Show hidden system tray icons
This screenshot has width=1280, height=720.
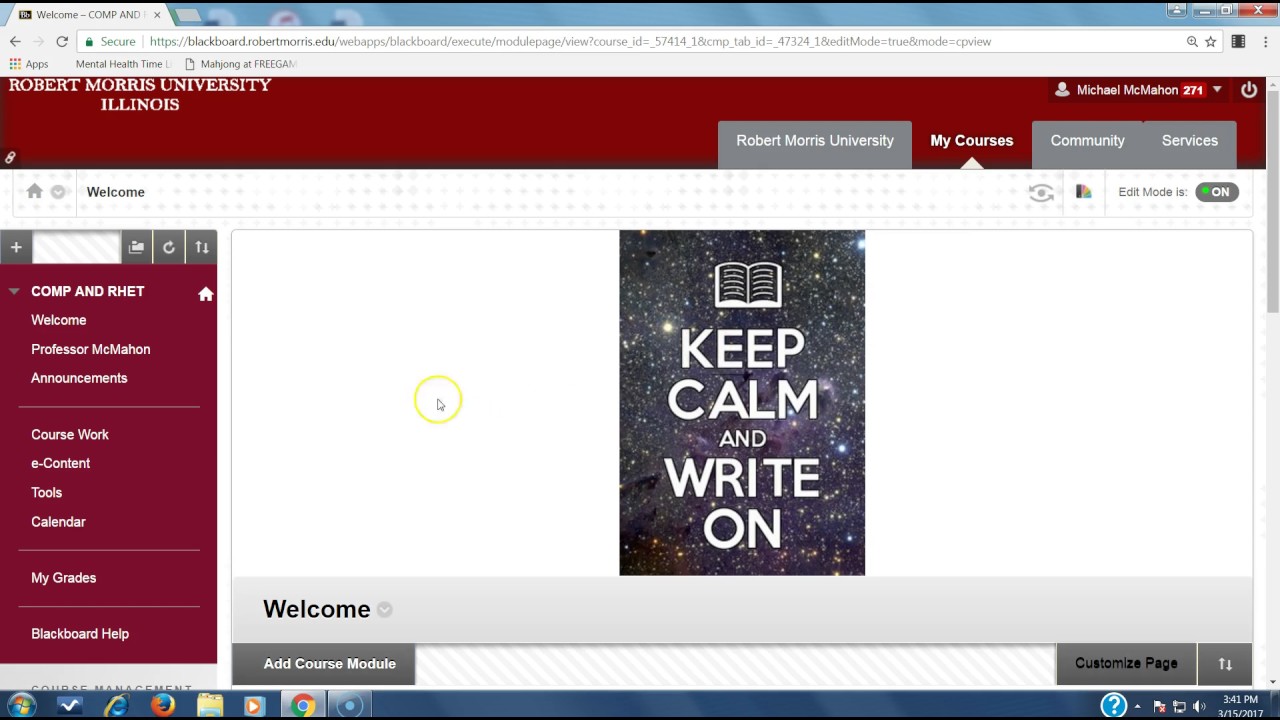[1137, 707]
